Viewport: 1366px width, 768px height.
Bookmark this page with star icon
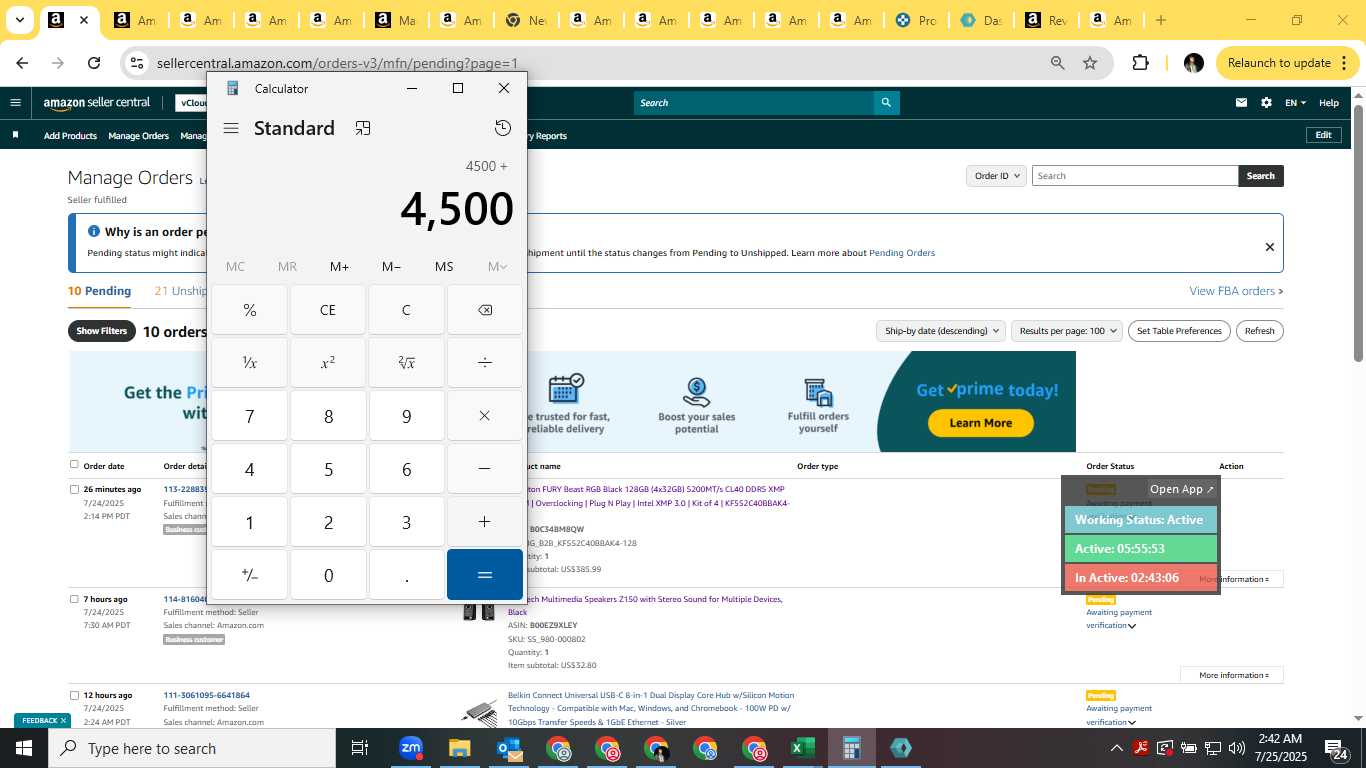1090,63
